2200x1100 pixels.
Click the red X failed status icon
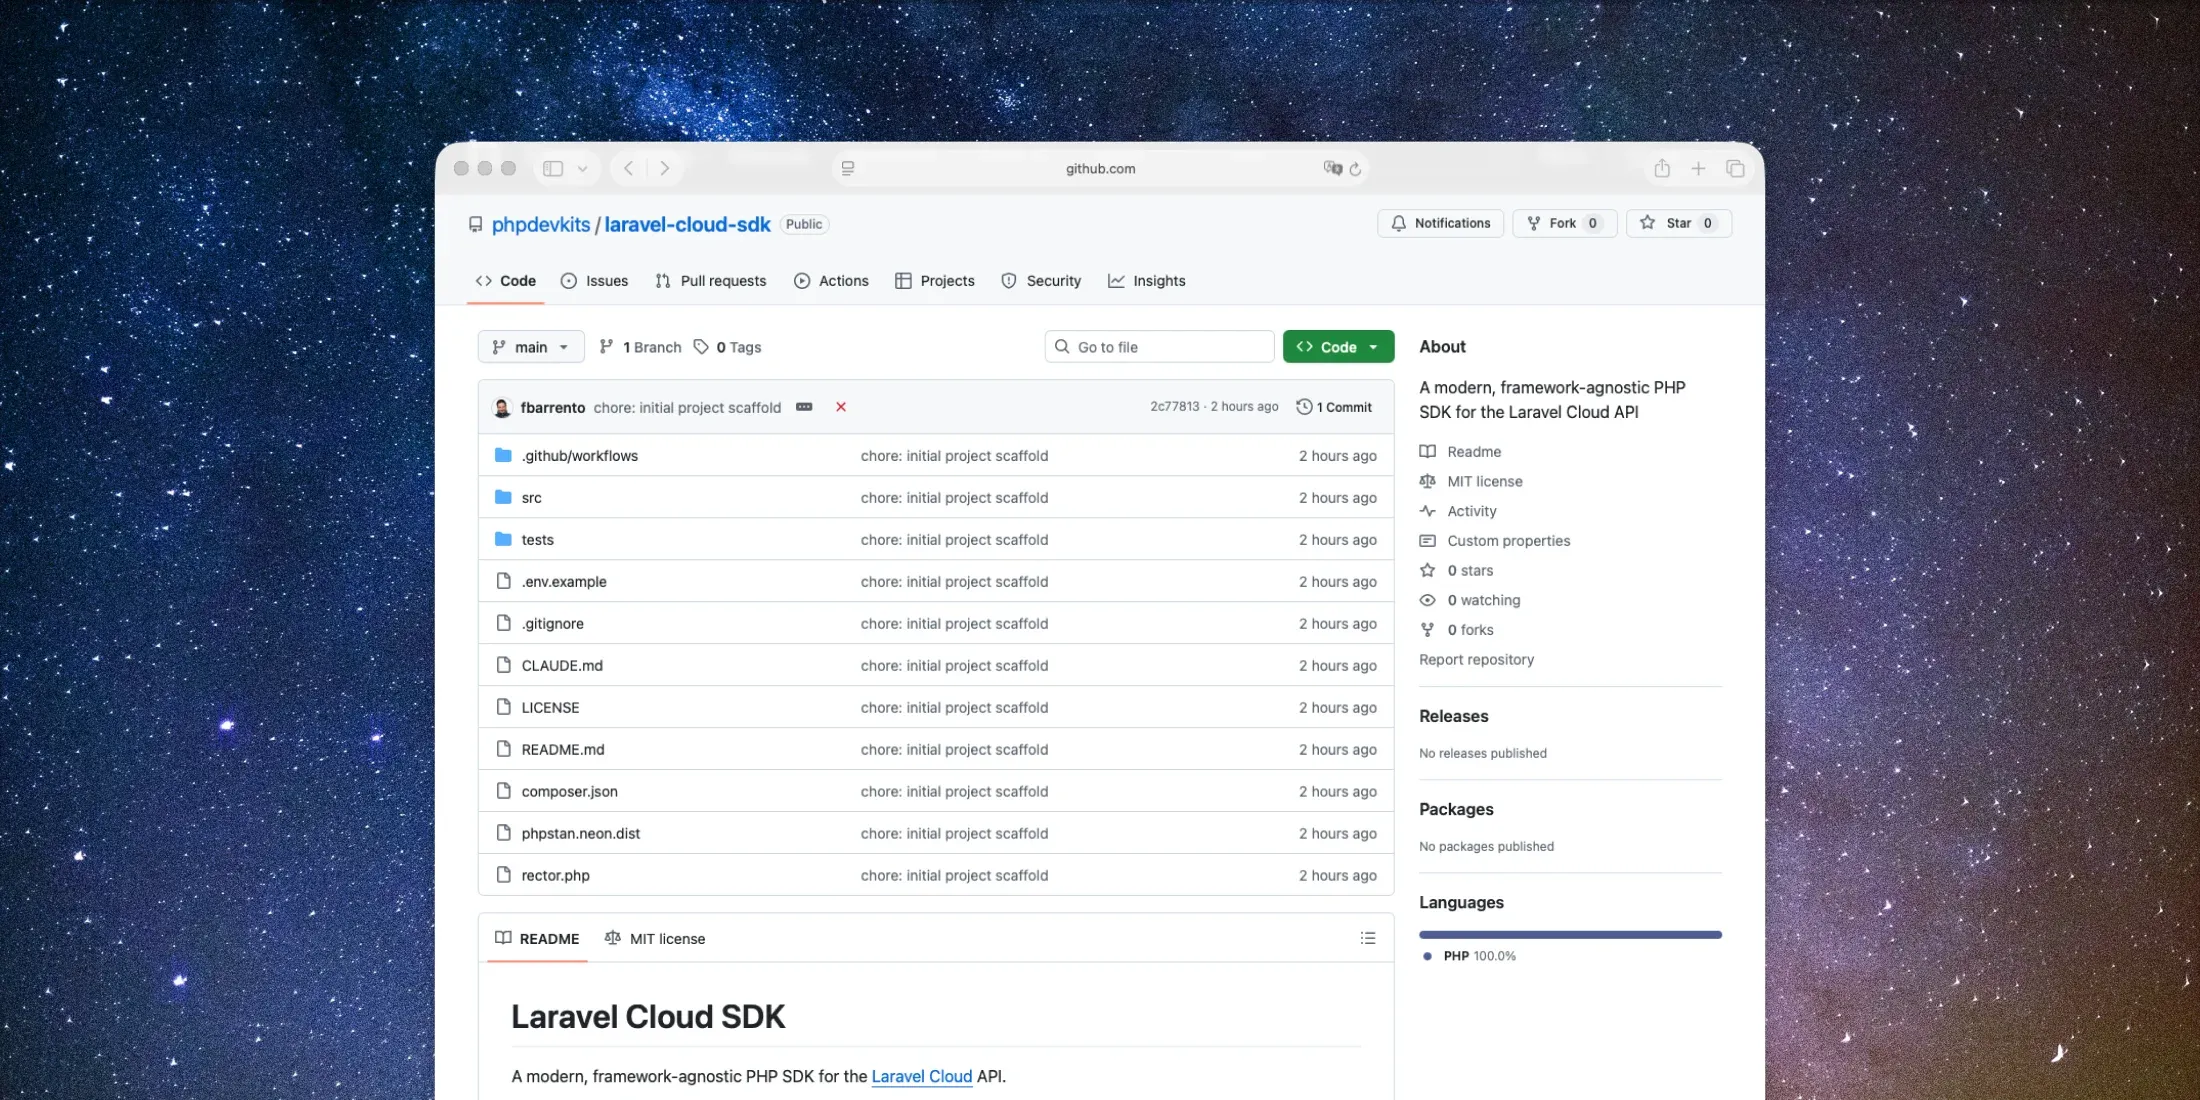[x=841, y=407]
